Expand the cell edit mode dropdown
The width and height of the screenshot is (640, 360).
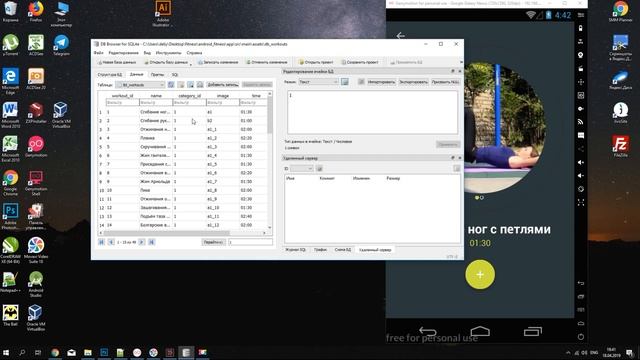coord(318,82)
